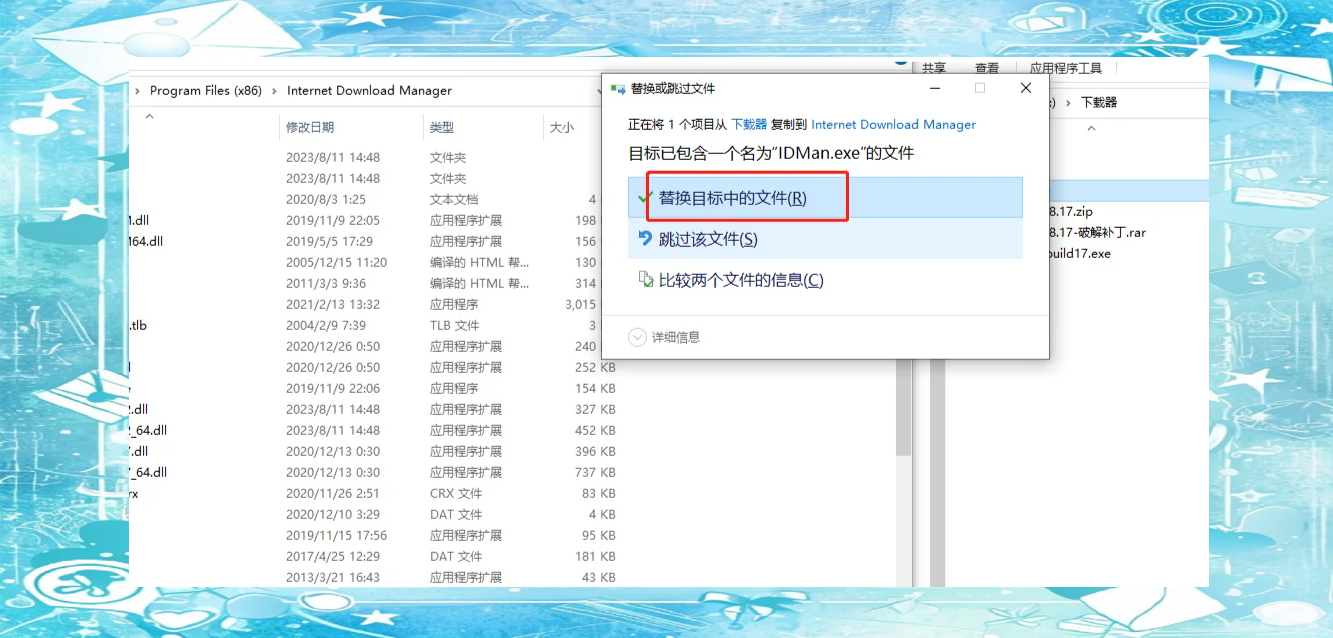Click the 181 KB size cell
Image resolution: width=1333 pixels, height=638 pixels.
[595, 557]
